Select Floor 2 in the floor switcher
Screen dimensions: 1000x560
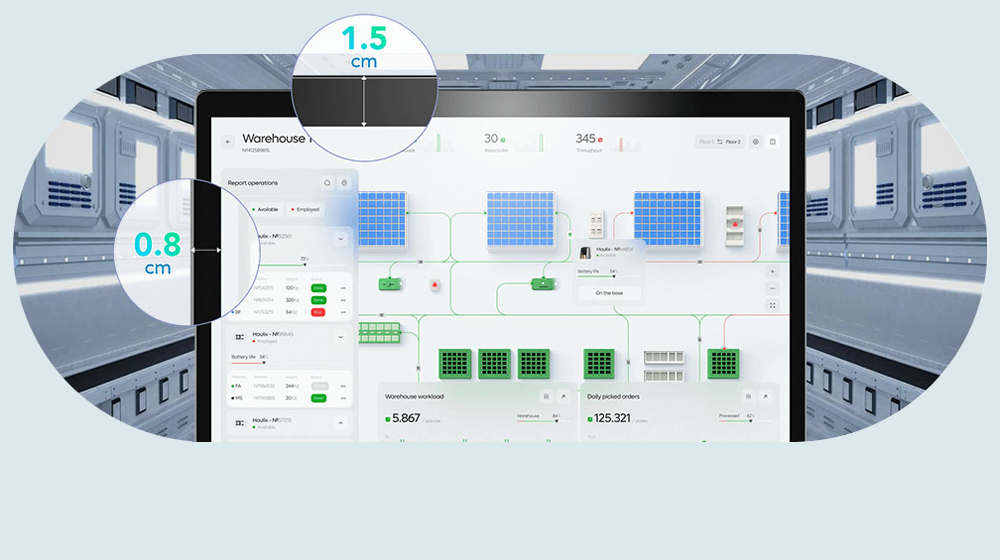(733, 142)
